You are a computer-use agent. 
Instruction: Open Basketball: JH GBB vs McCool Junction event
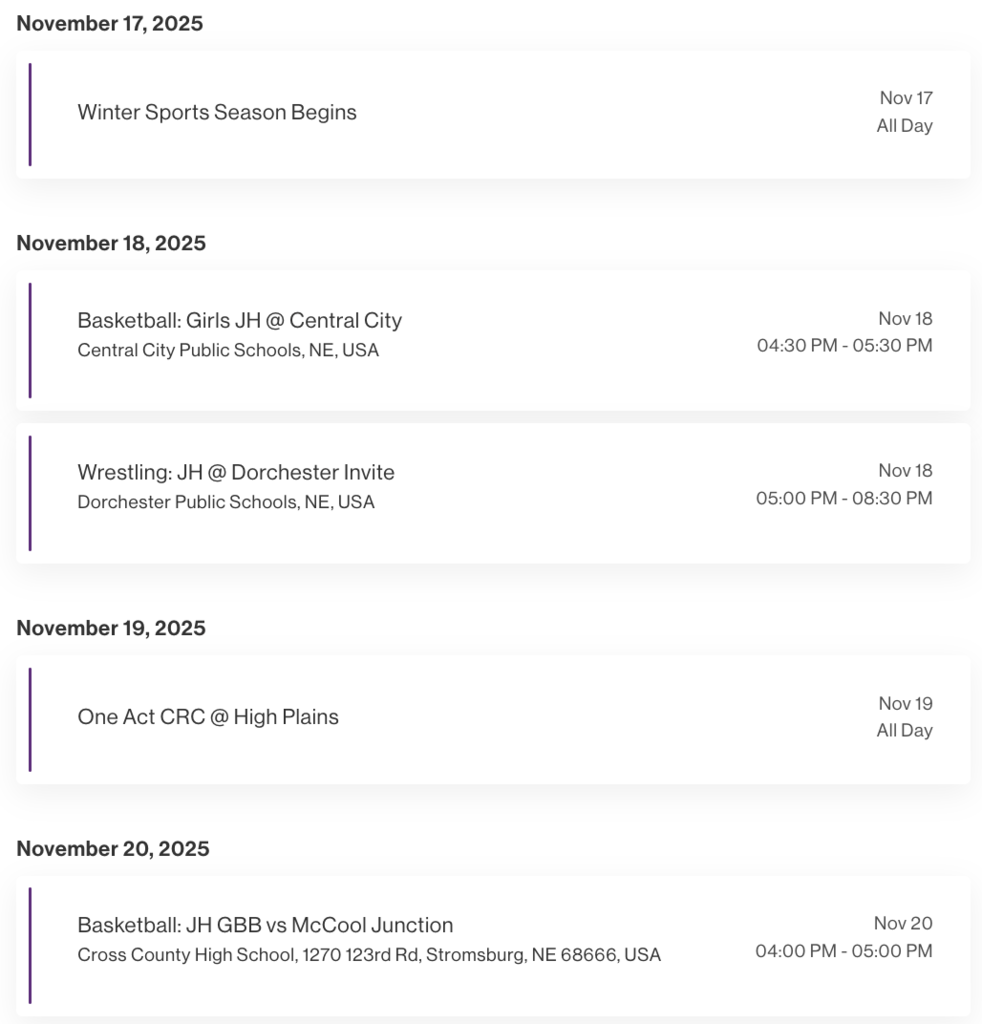[265, 925]
